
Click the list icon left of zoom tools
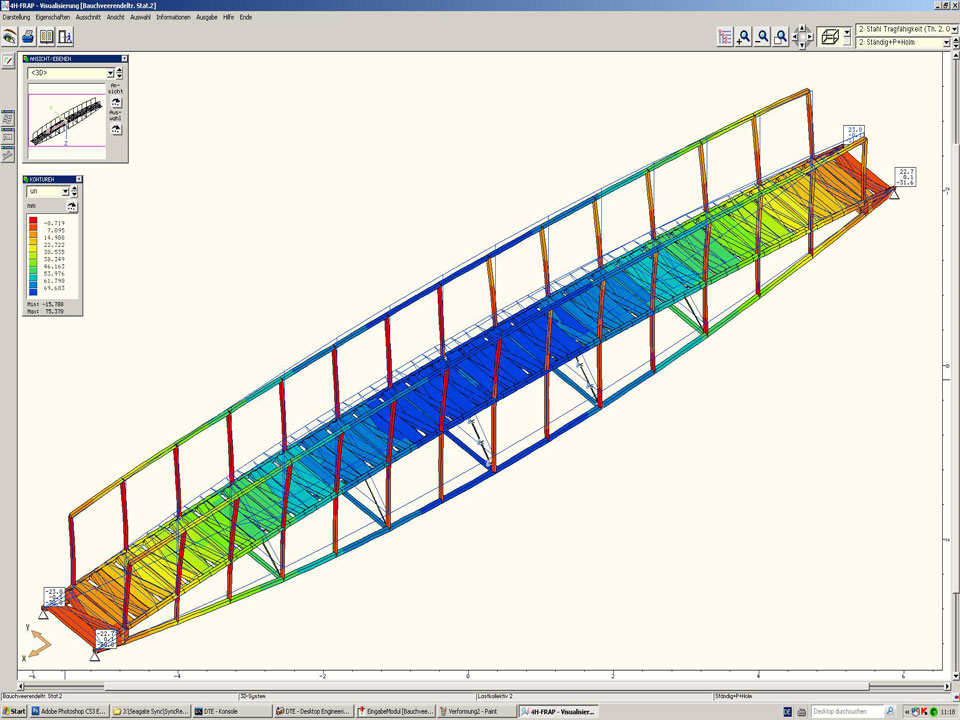point(725,37)
